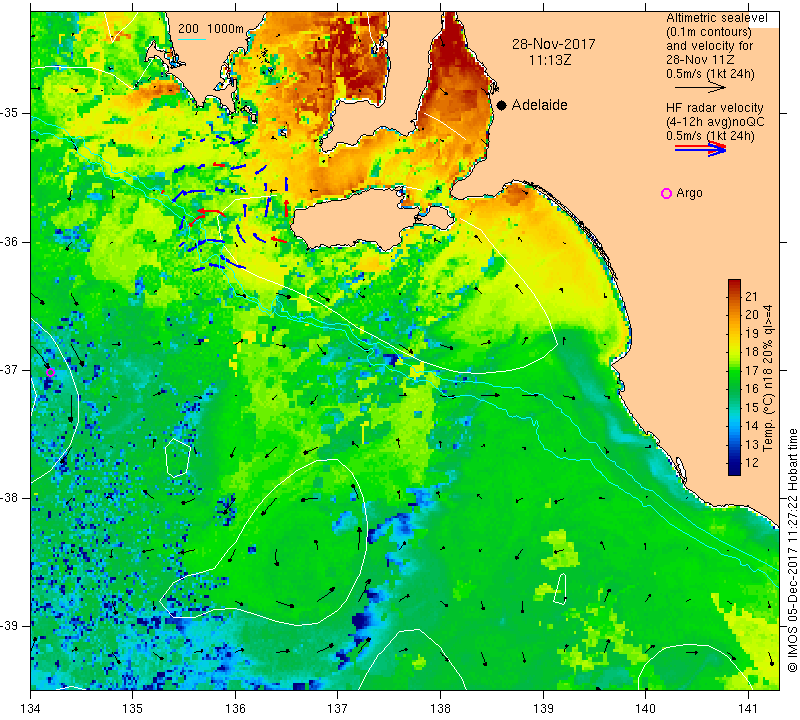Click the '-36' latitude axis label
This screenshot has width=800, height=720.
coord(9,241)
